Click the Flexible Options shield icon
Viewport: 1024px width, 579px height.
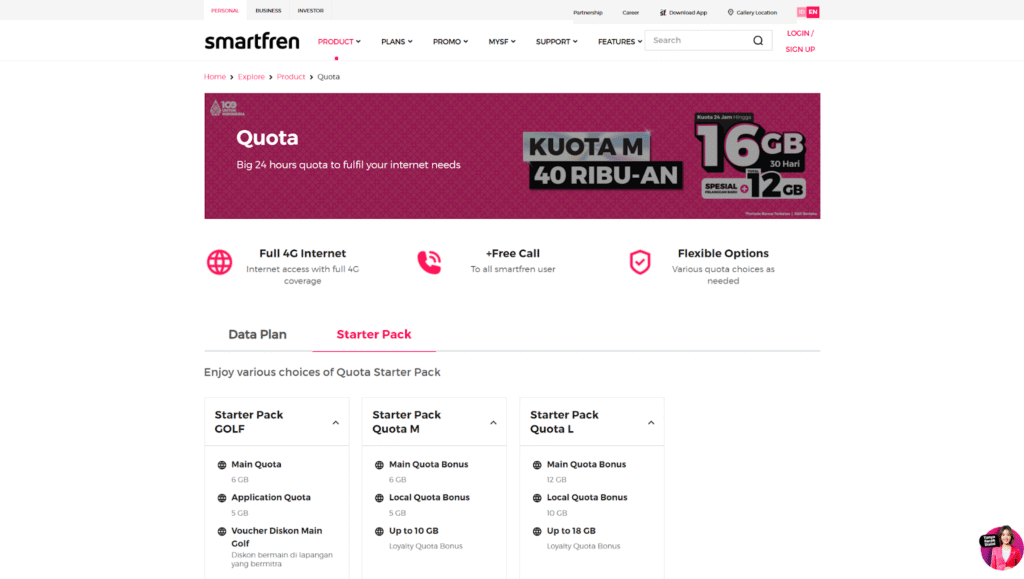point(640,262)
